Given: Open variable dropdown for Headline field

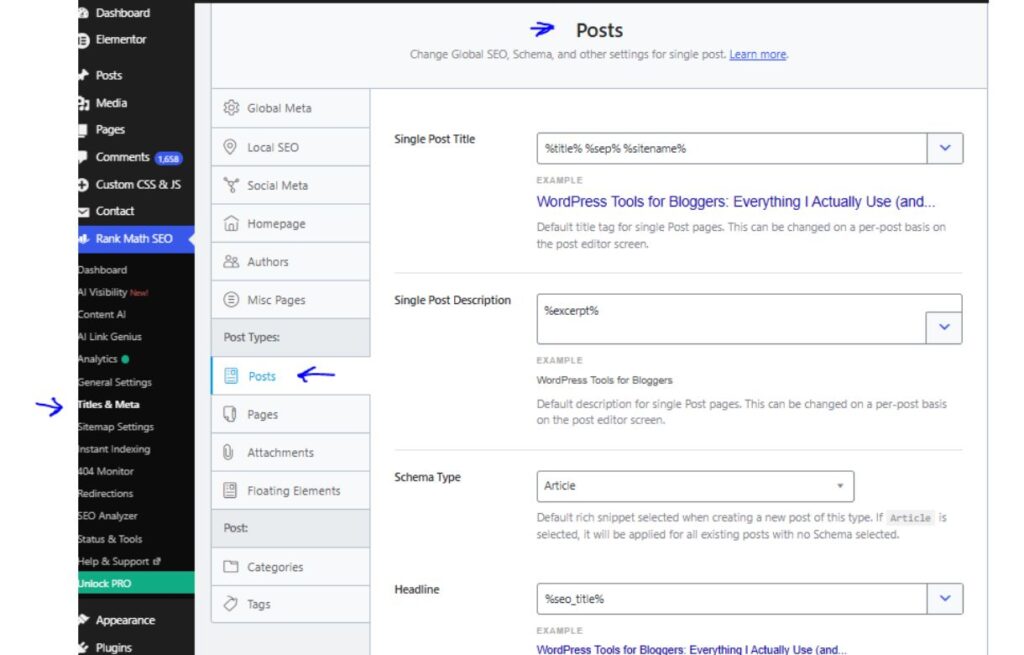Looking at the screenshot, I should click(x=944, y=598).
